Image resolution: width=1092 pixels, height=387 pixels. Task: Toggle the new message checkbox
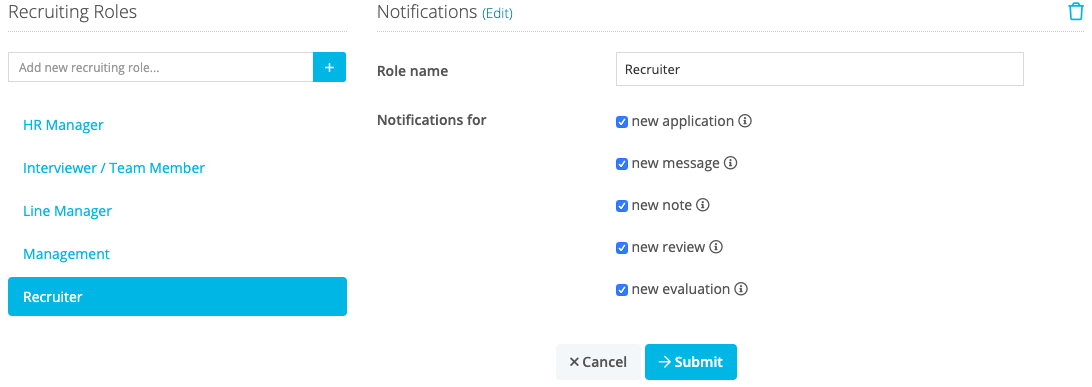[622, 164]
